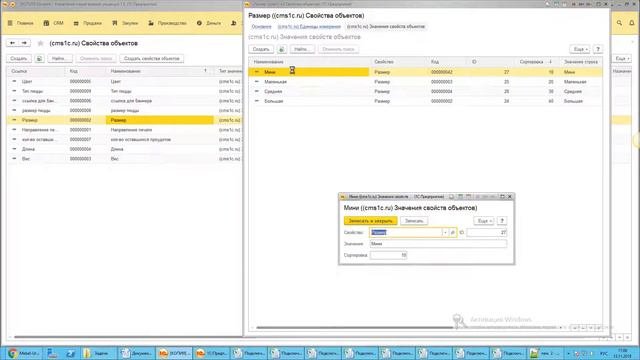Select the Большая row in values table
The image size is (640, 360).
[x=425, y=101]
